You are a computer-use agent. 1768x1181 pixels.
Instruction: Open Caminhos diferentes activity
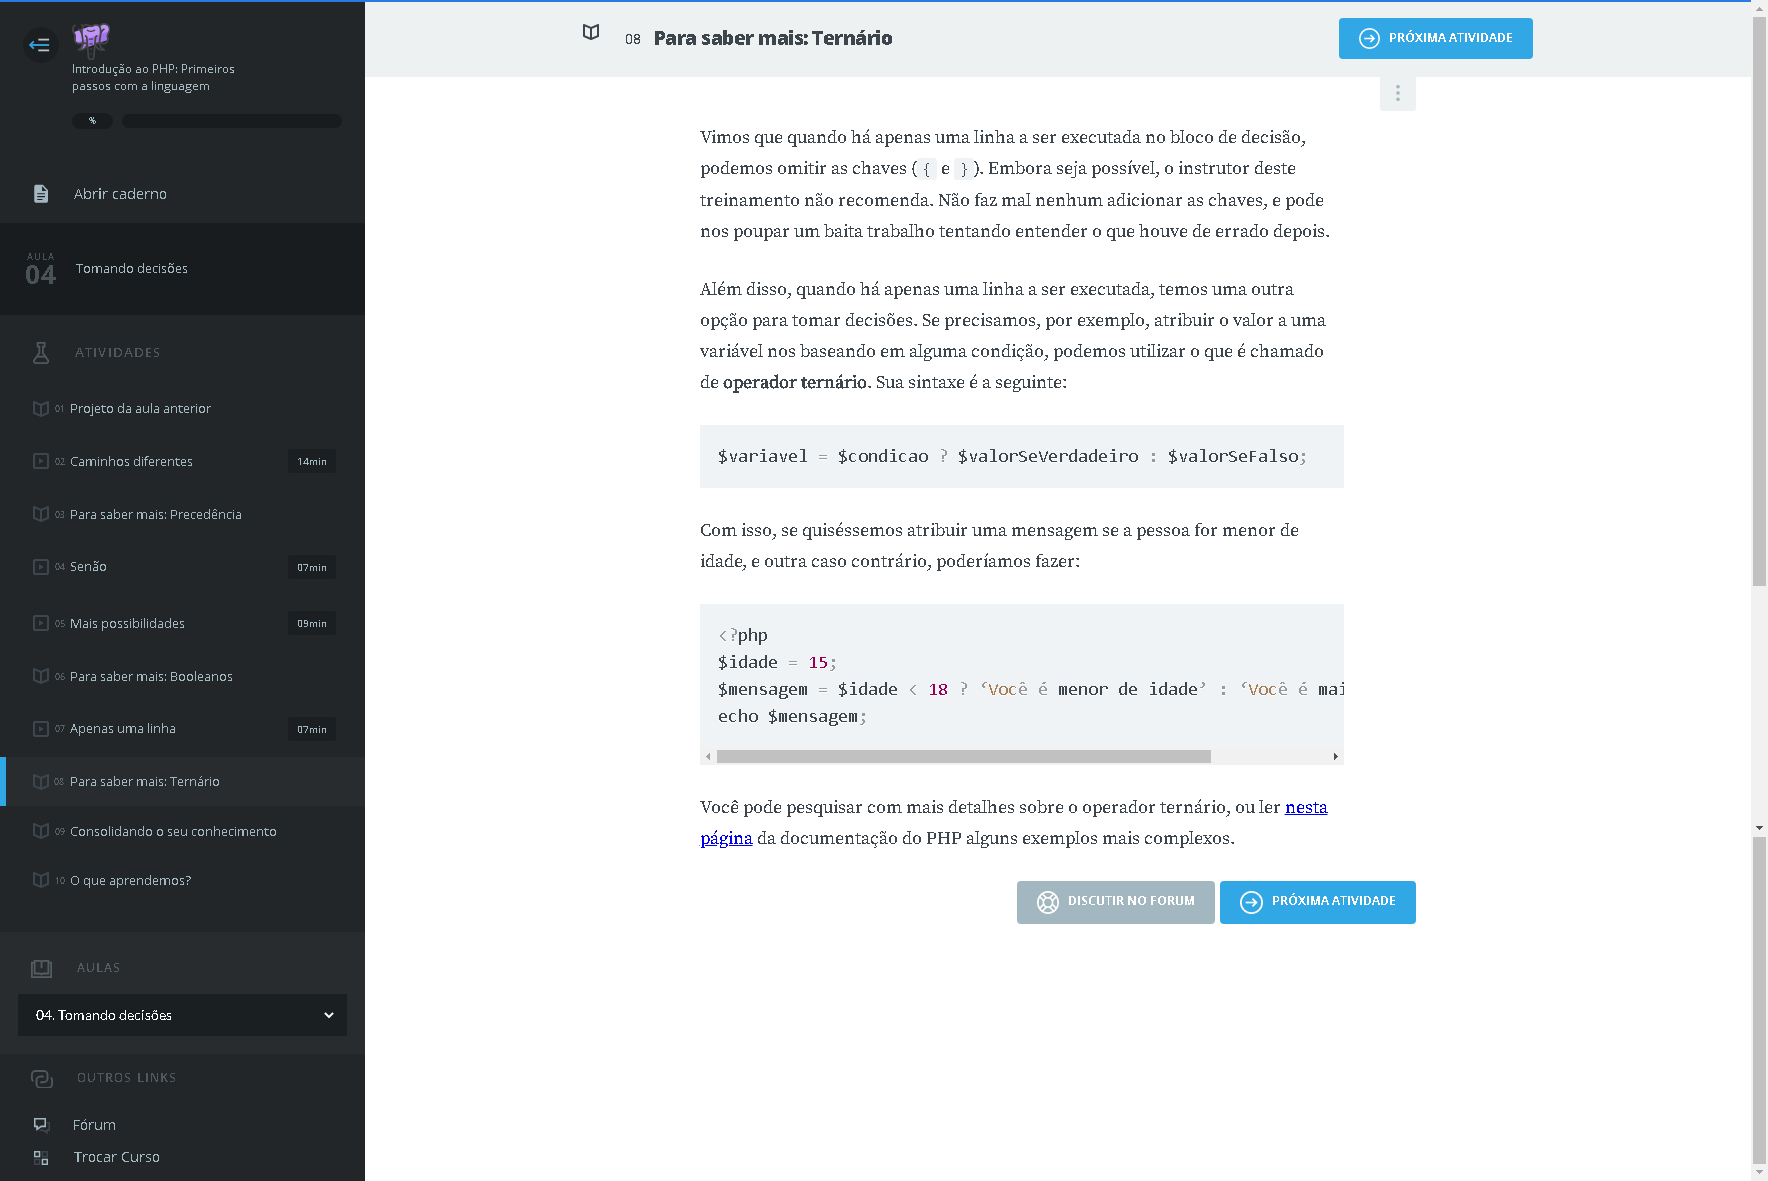pos(131,461)
